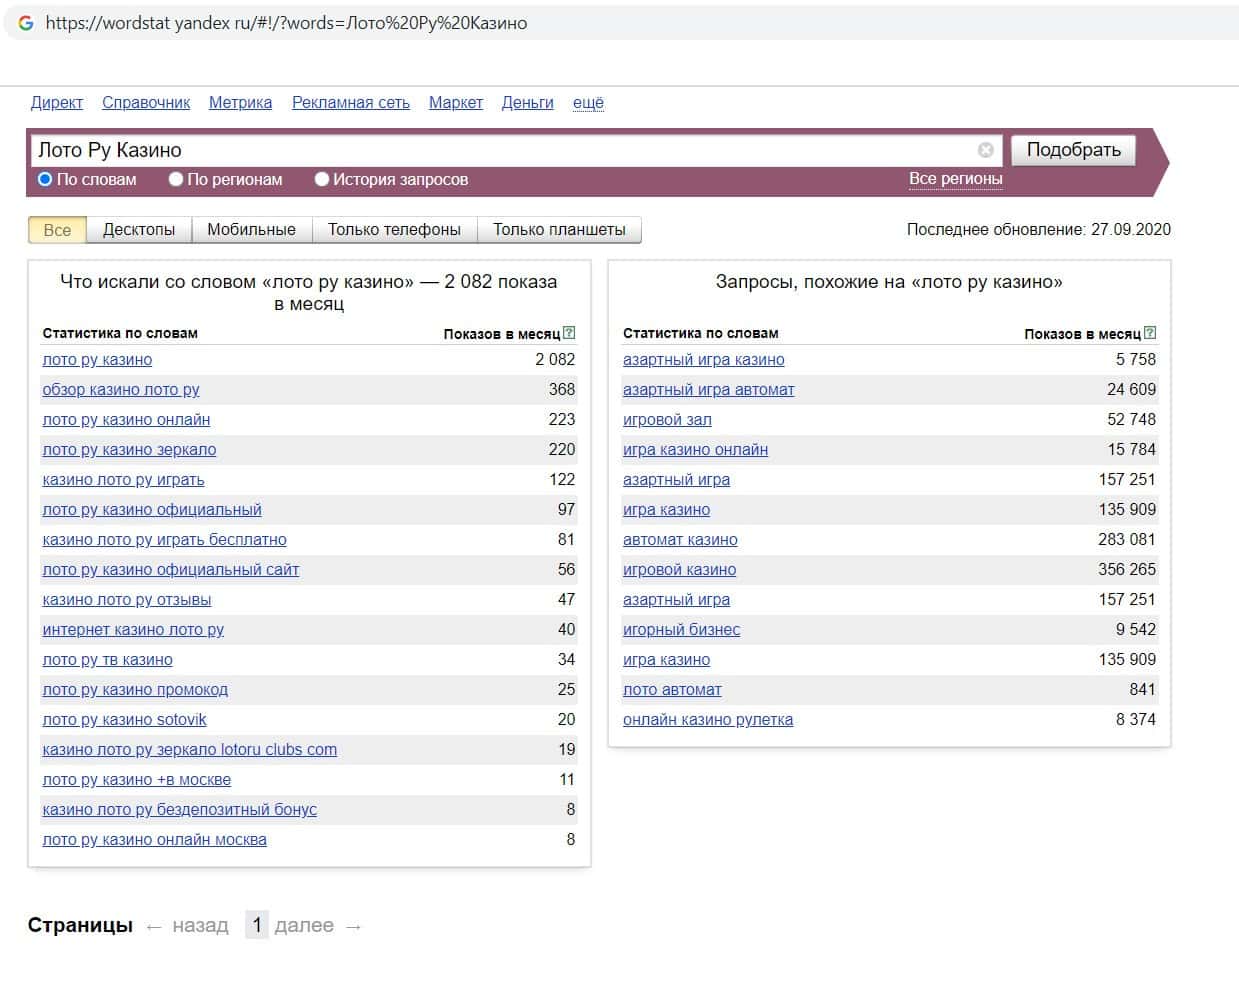Switch to the 'Мобильные' tab

coord(251,230)
